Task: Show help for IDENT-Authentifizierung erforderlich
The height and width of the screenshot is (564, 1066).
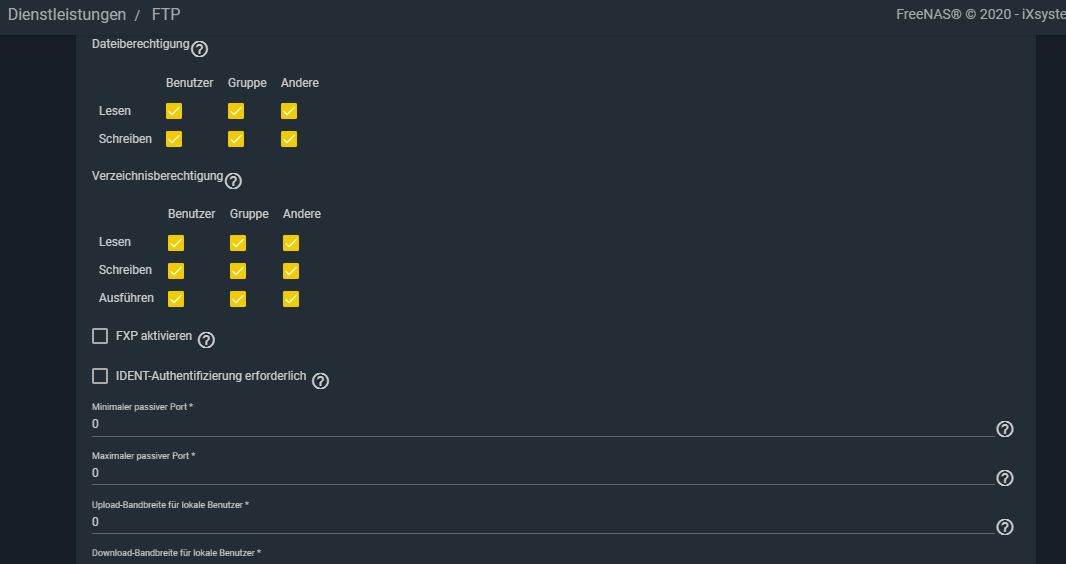Action: click(320, 381)
